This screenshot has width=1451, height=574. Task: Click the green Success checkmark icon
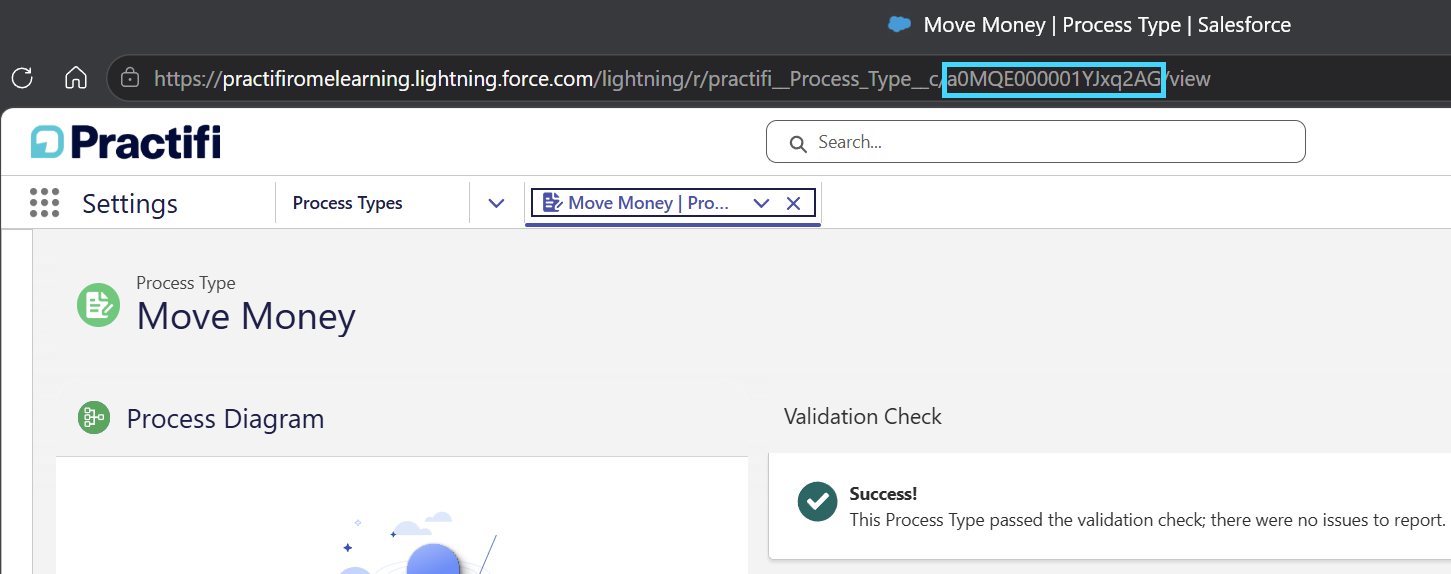(x=817, y=502)
